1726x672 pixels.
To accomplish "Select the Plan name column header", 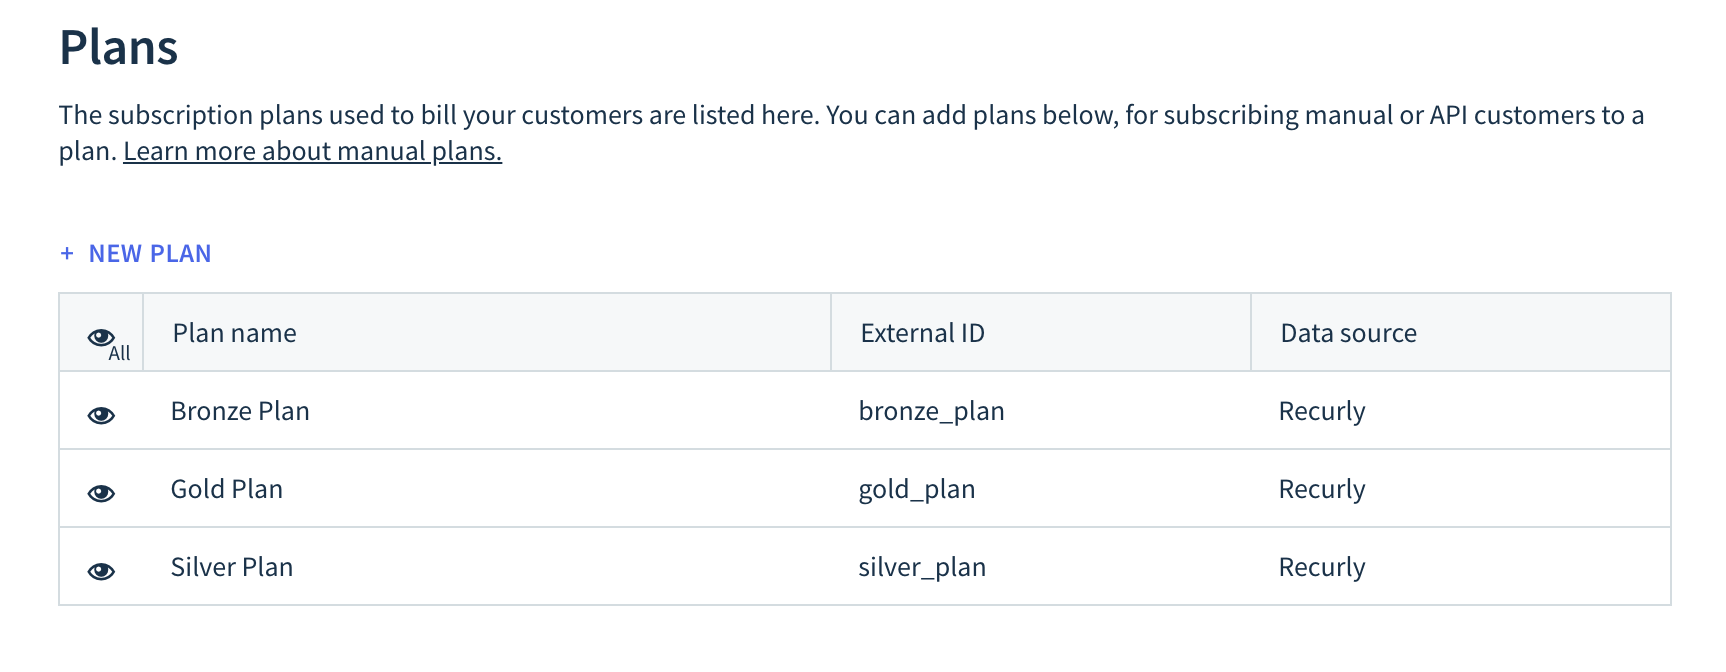I will 234,333.
